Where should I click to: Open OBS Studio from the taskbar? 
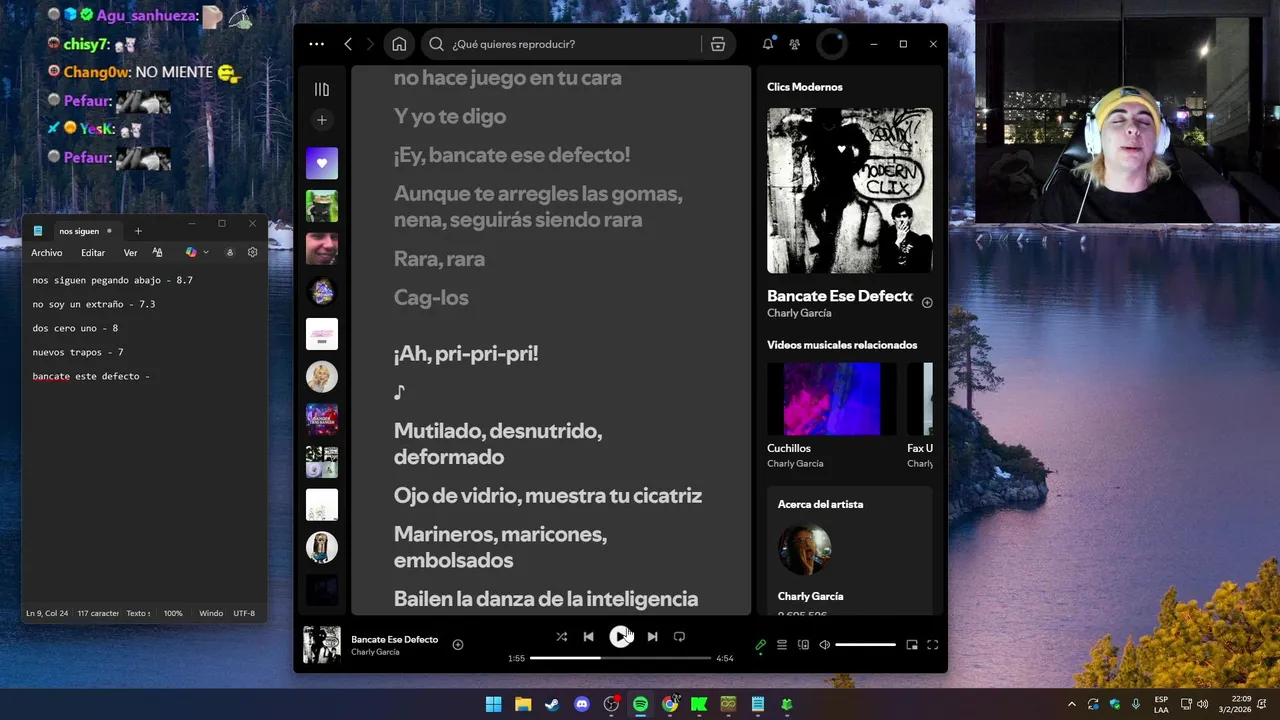tap(611, 704)
